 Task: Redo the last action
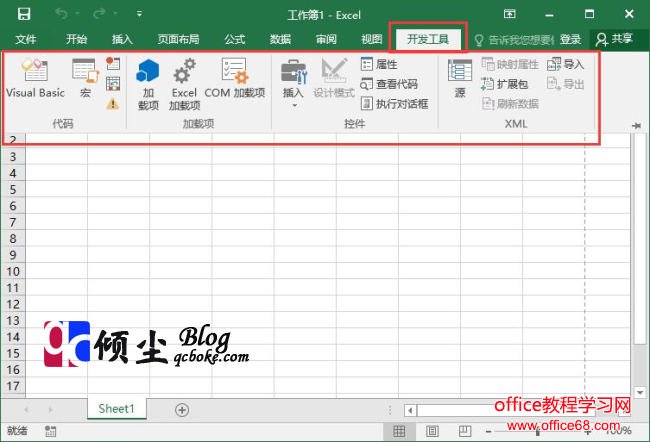[99, 15]
